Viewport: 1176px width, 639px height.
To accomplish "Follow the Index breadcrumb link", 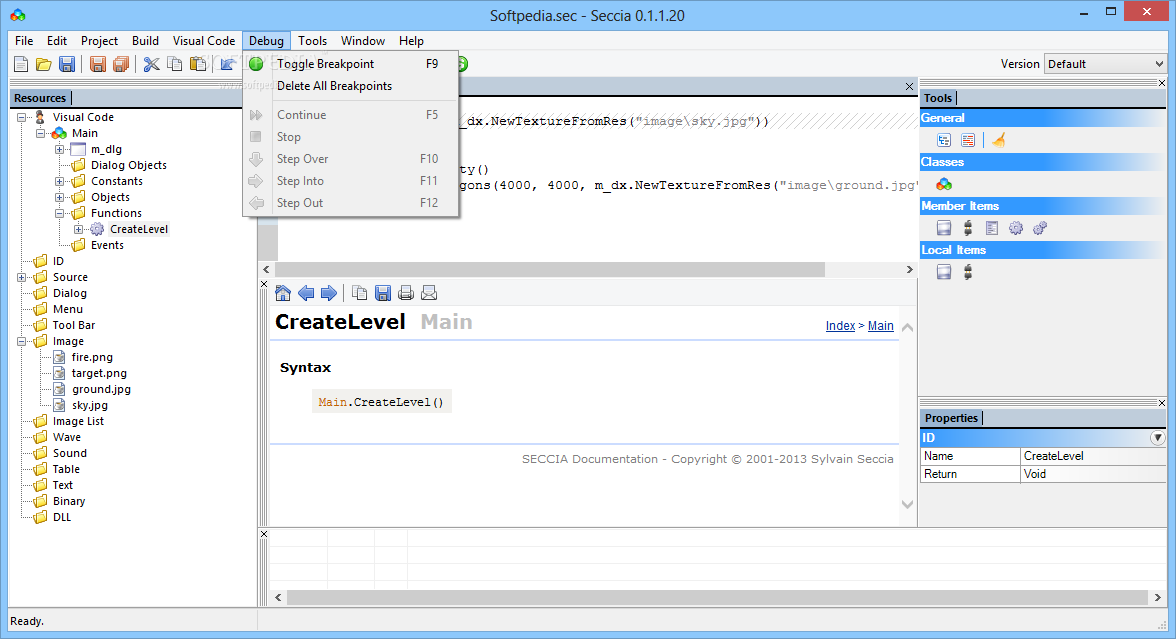I will (840, 326).
